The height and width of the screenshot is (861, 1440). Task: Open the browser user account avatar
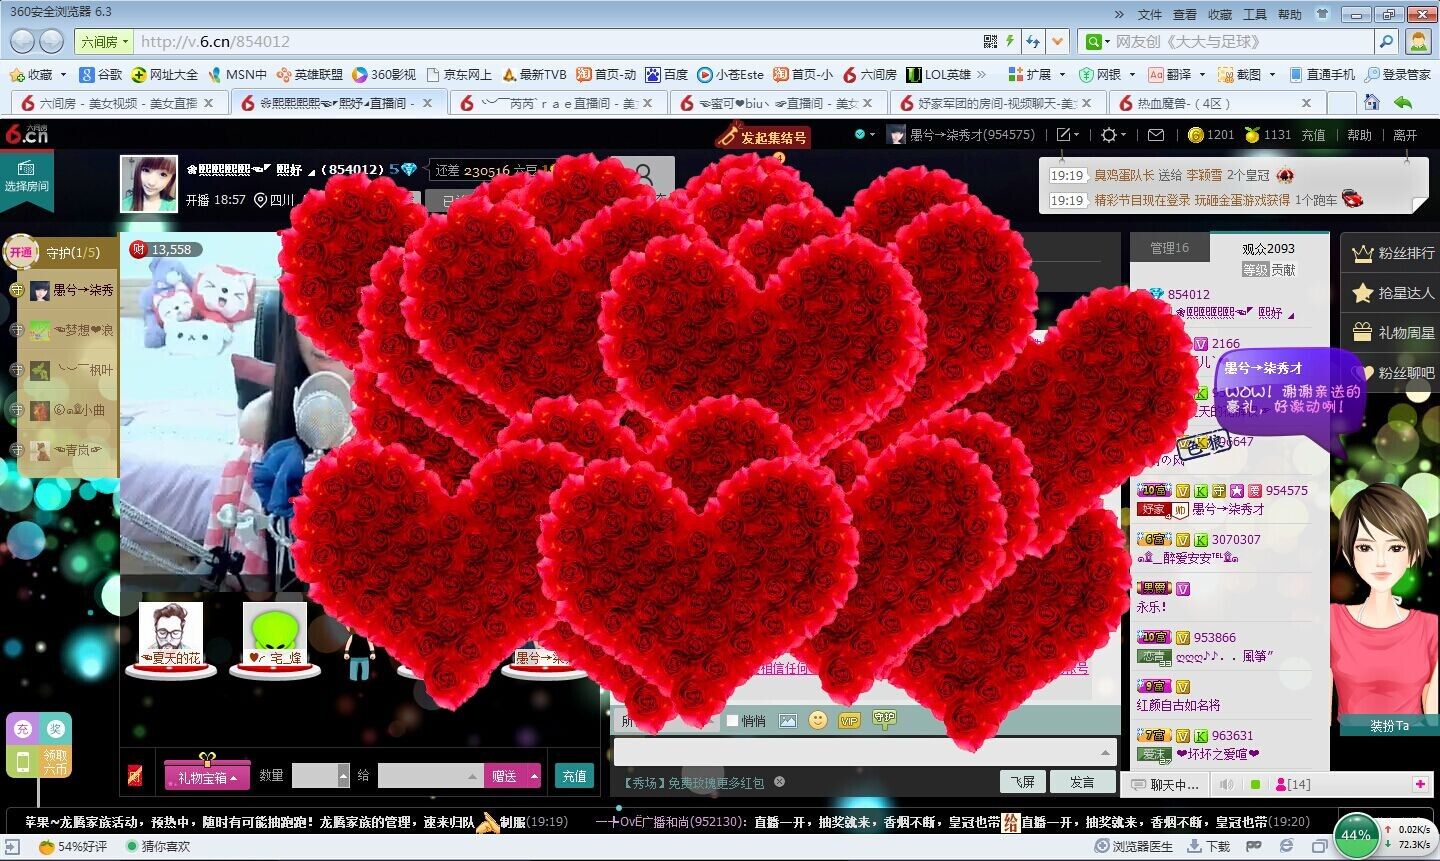(x=1418, y=41)
